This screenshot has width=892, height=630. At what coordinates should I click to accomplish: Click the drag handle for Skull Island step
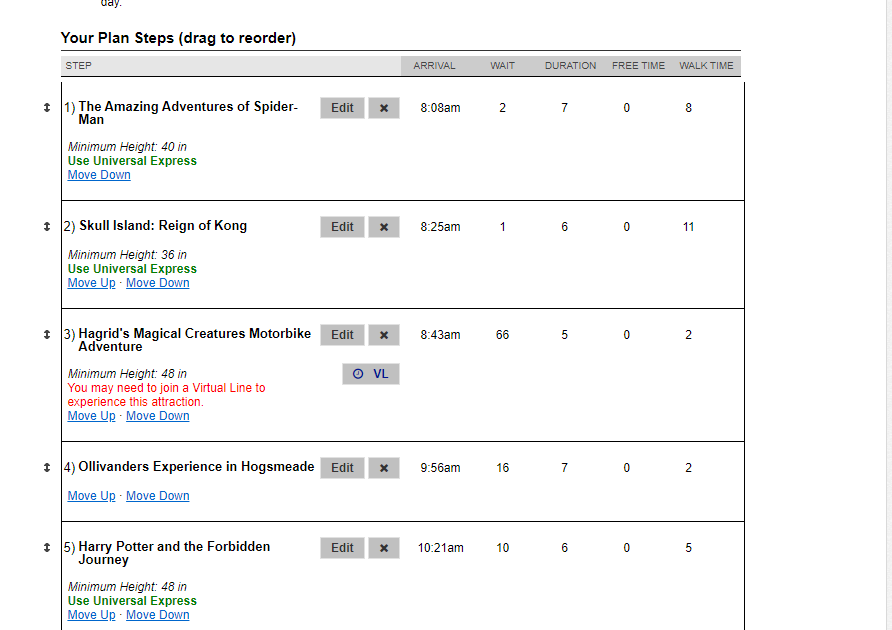47,227
